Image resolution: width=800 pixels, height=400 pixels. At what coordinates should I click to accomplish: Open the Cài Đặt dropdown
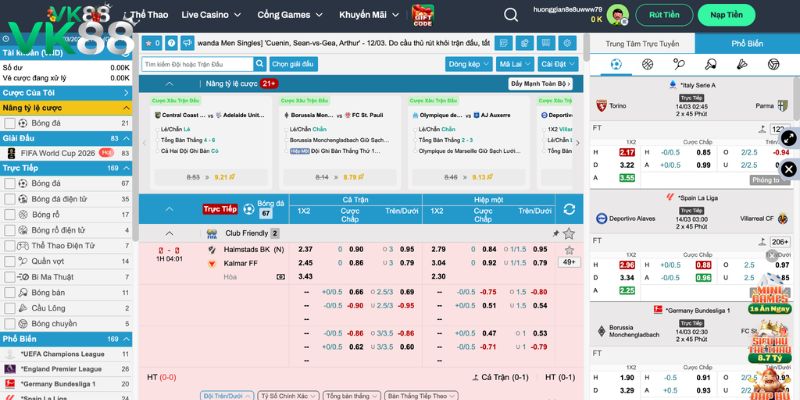tap(558, 64)
